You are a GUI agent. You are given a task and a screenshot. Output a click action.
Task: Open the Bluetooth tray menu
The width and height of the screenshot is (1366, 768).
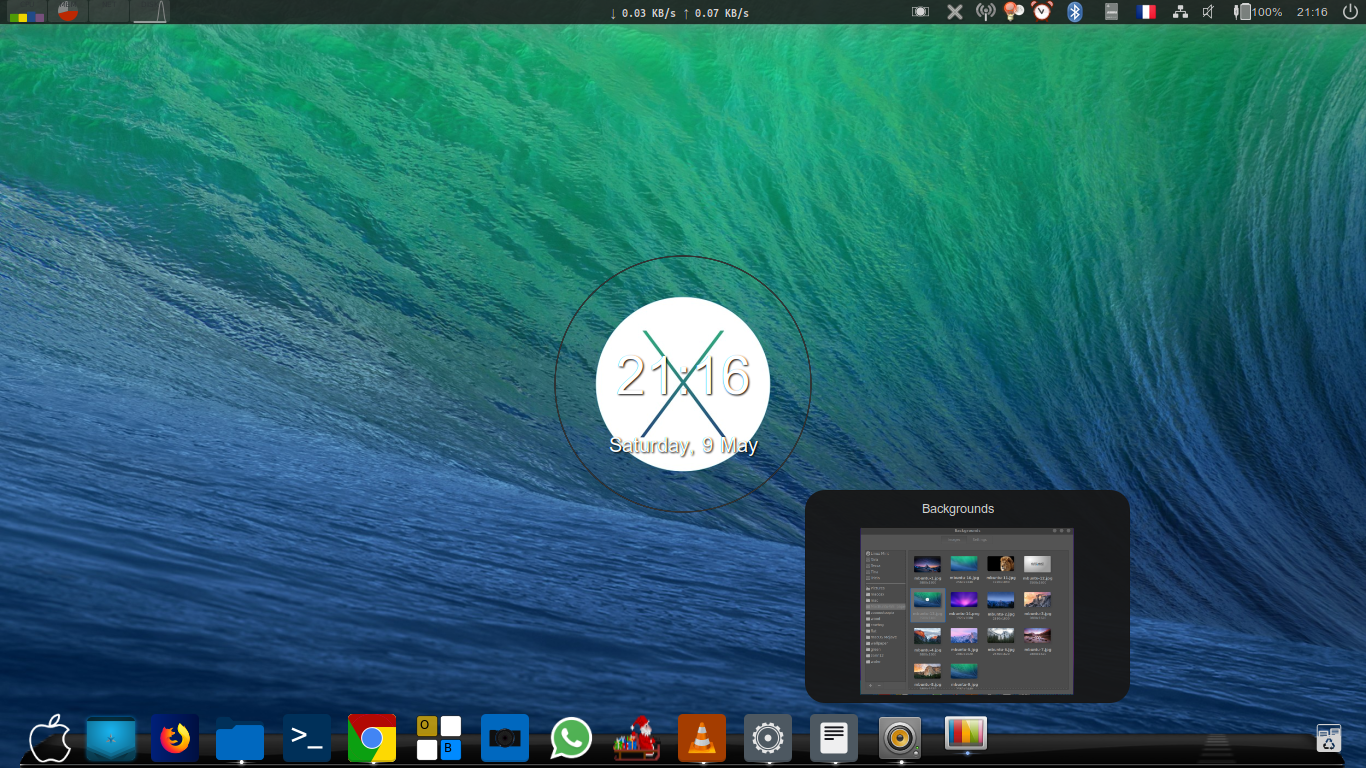point(1075,12)
